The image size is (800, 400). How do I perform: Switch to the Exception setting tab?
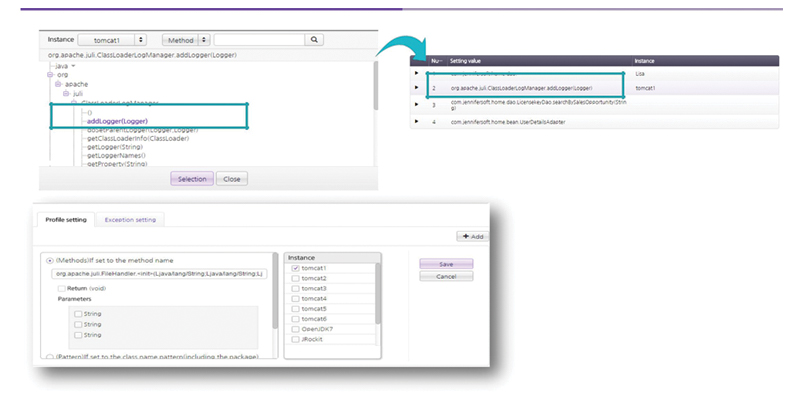click(x=131, y=219)
